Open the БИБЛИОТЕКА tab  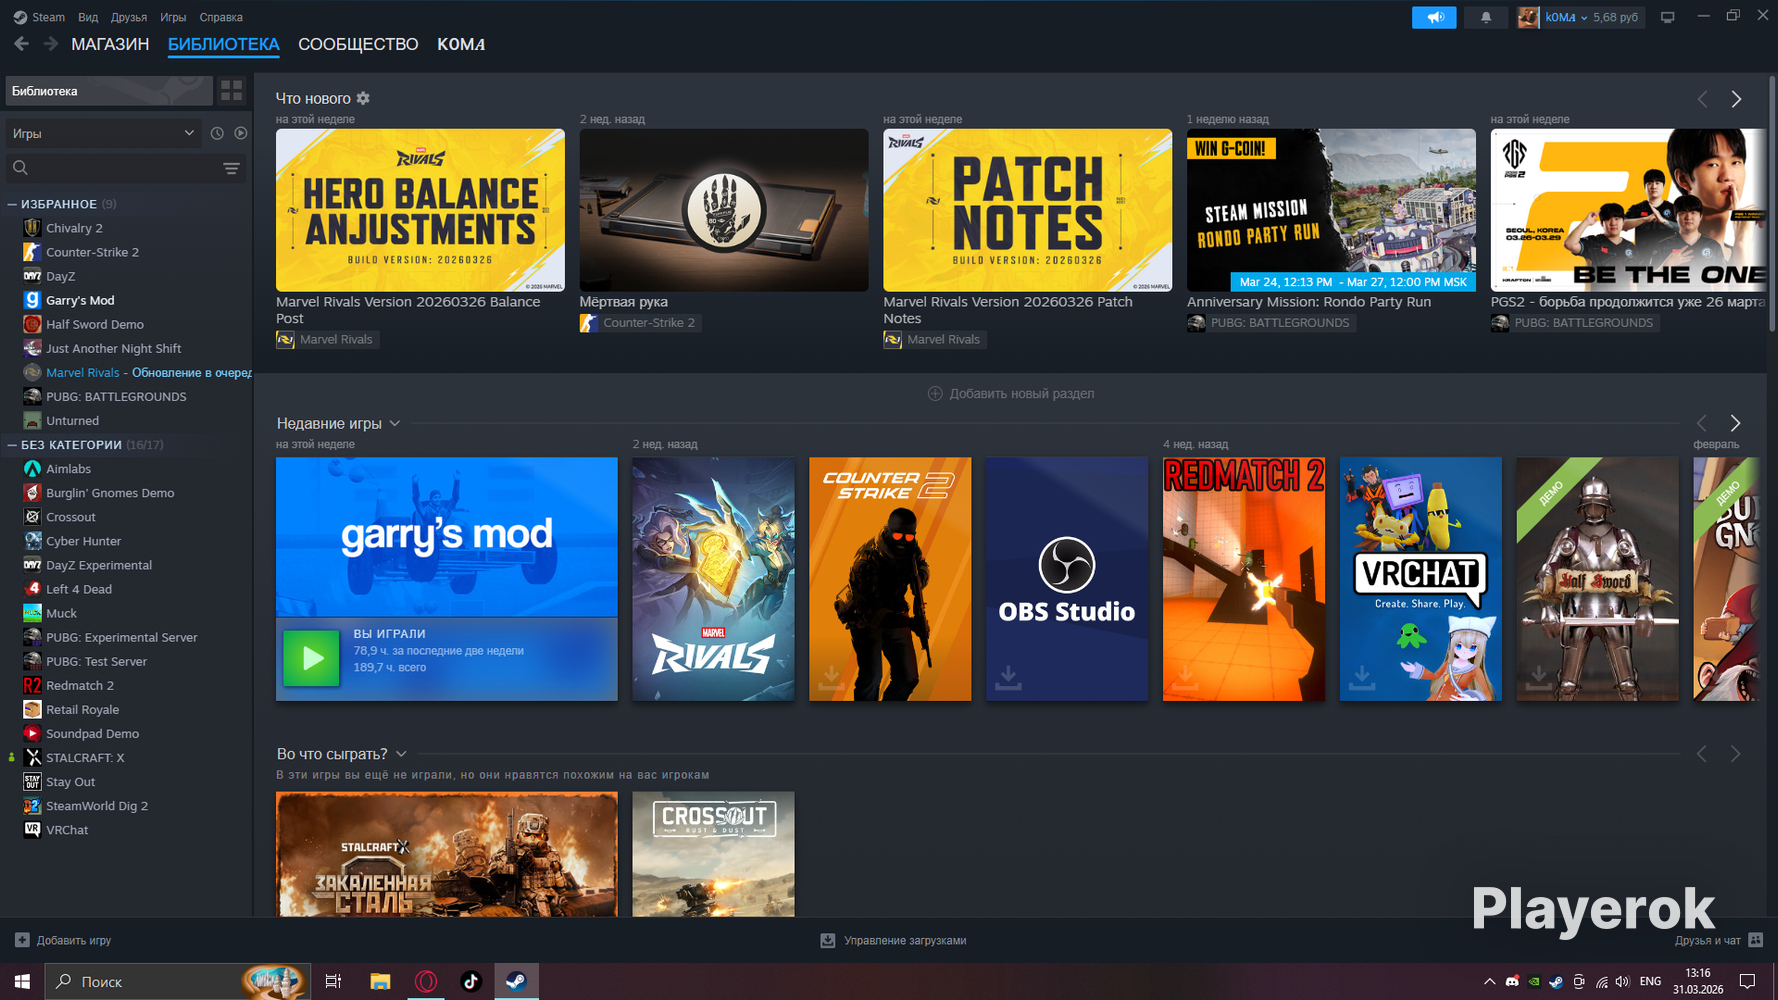[224, 44]
